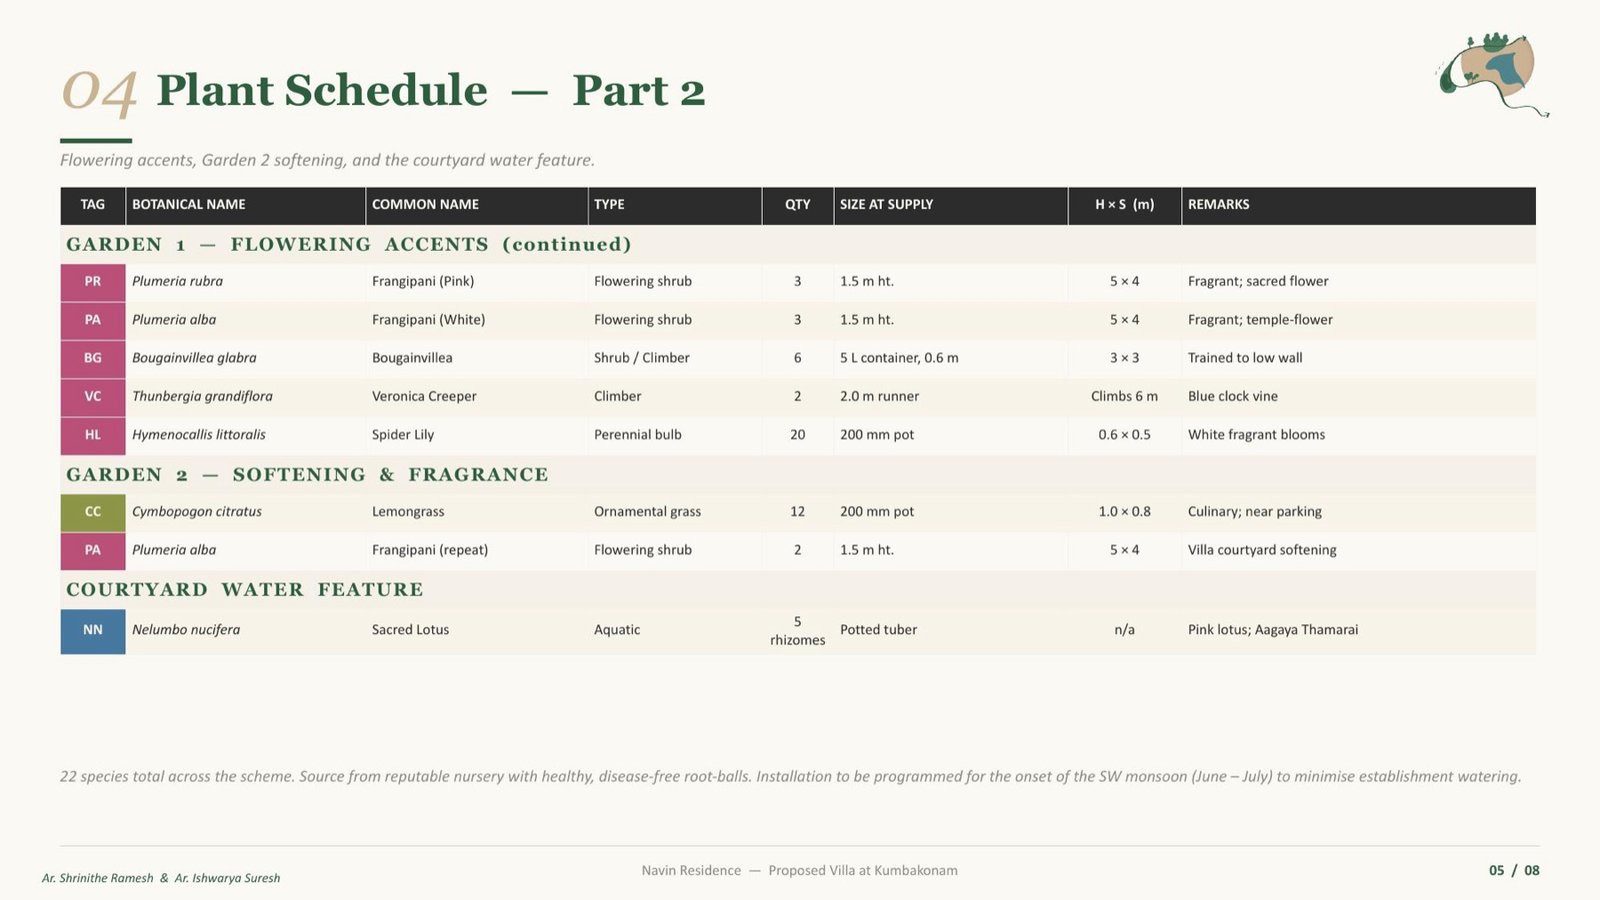Screen dimensions: 1600x900
Task: Click page number 05 / 08
Action: (x=1514, y=871)
